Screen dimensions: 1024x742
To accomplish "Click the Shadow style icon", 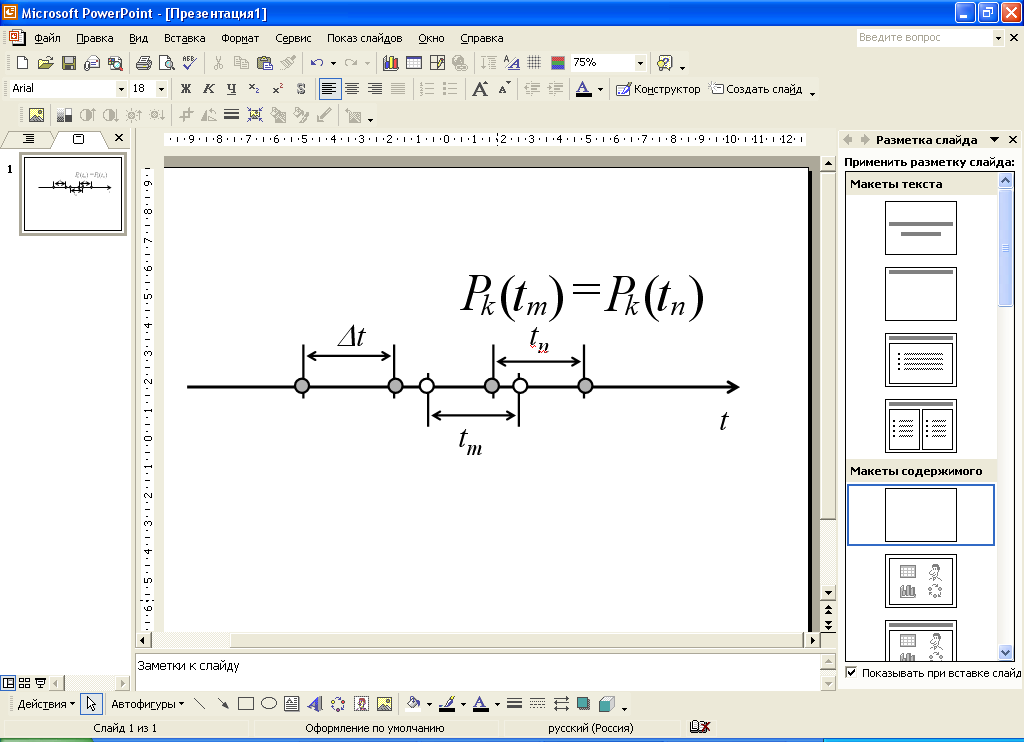I will [583, 703].
